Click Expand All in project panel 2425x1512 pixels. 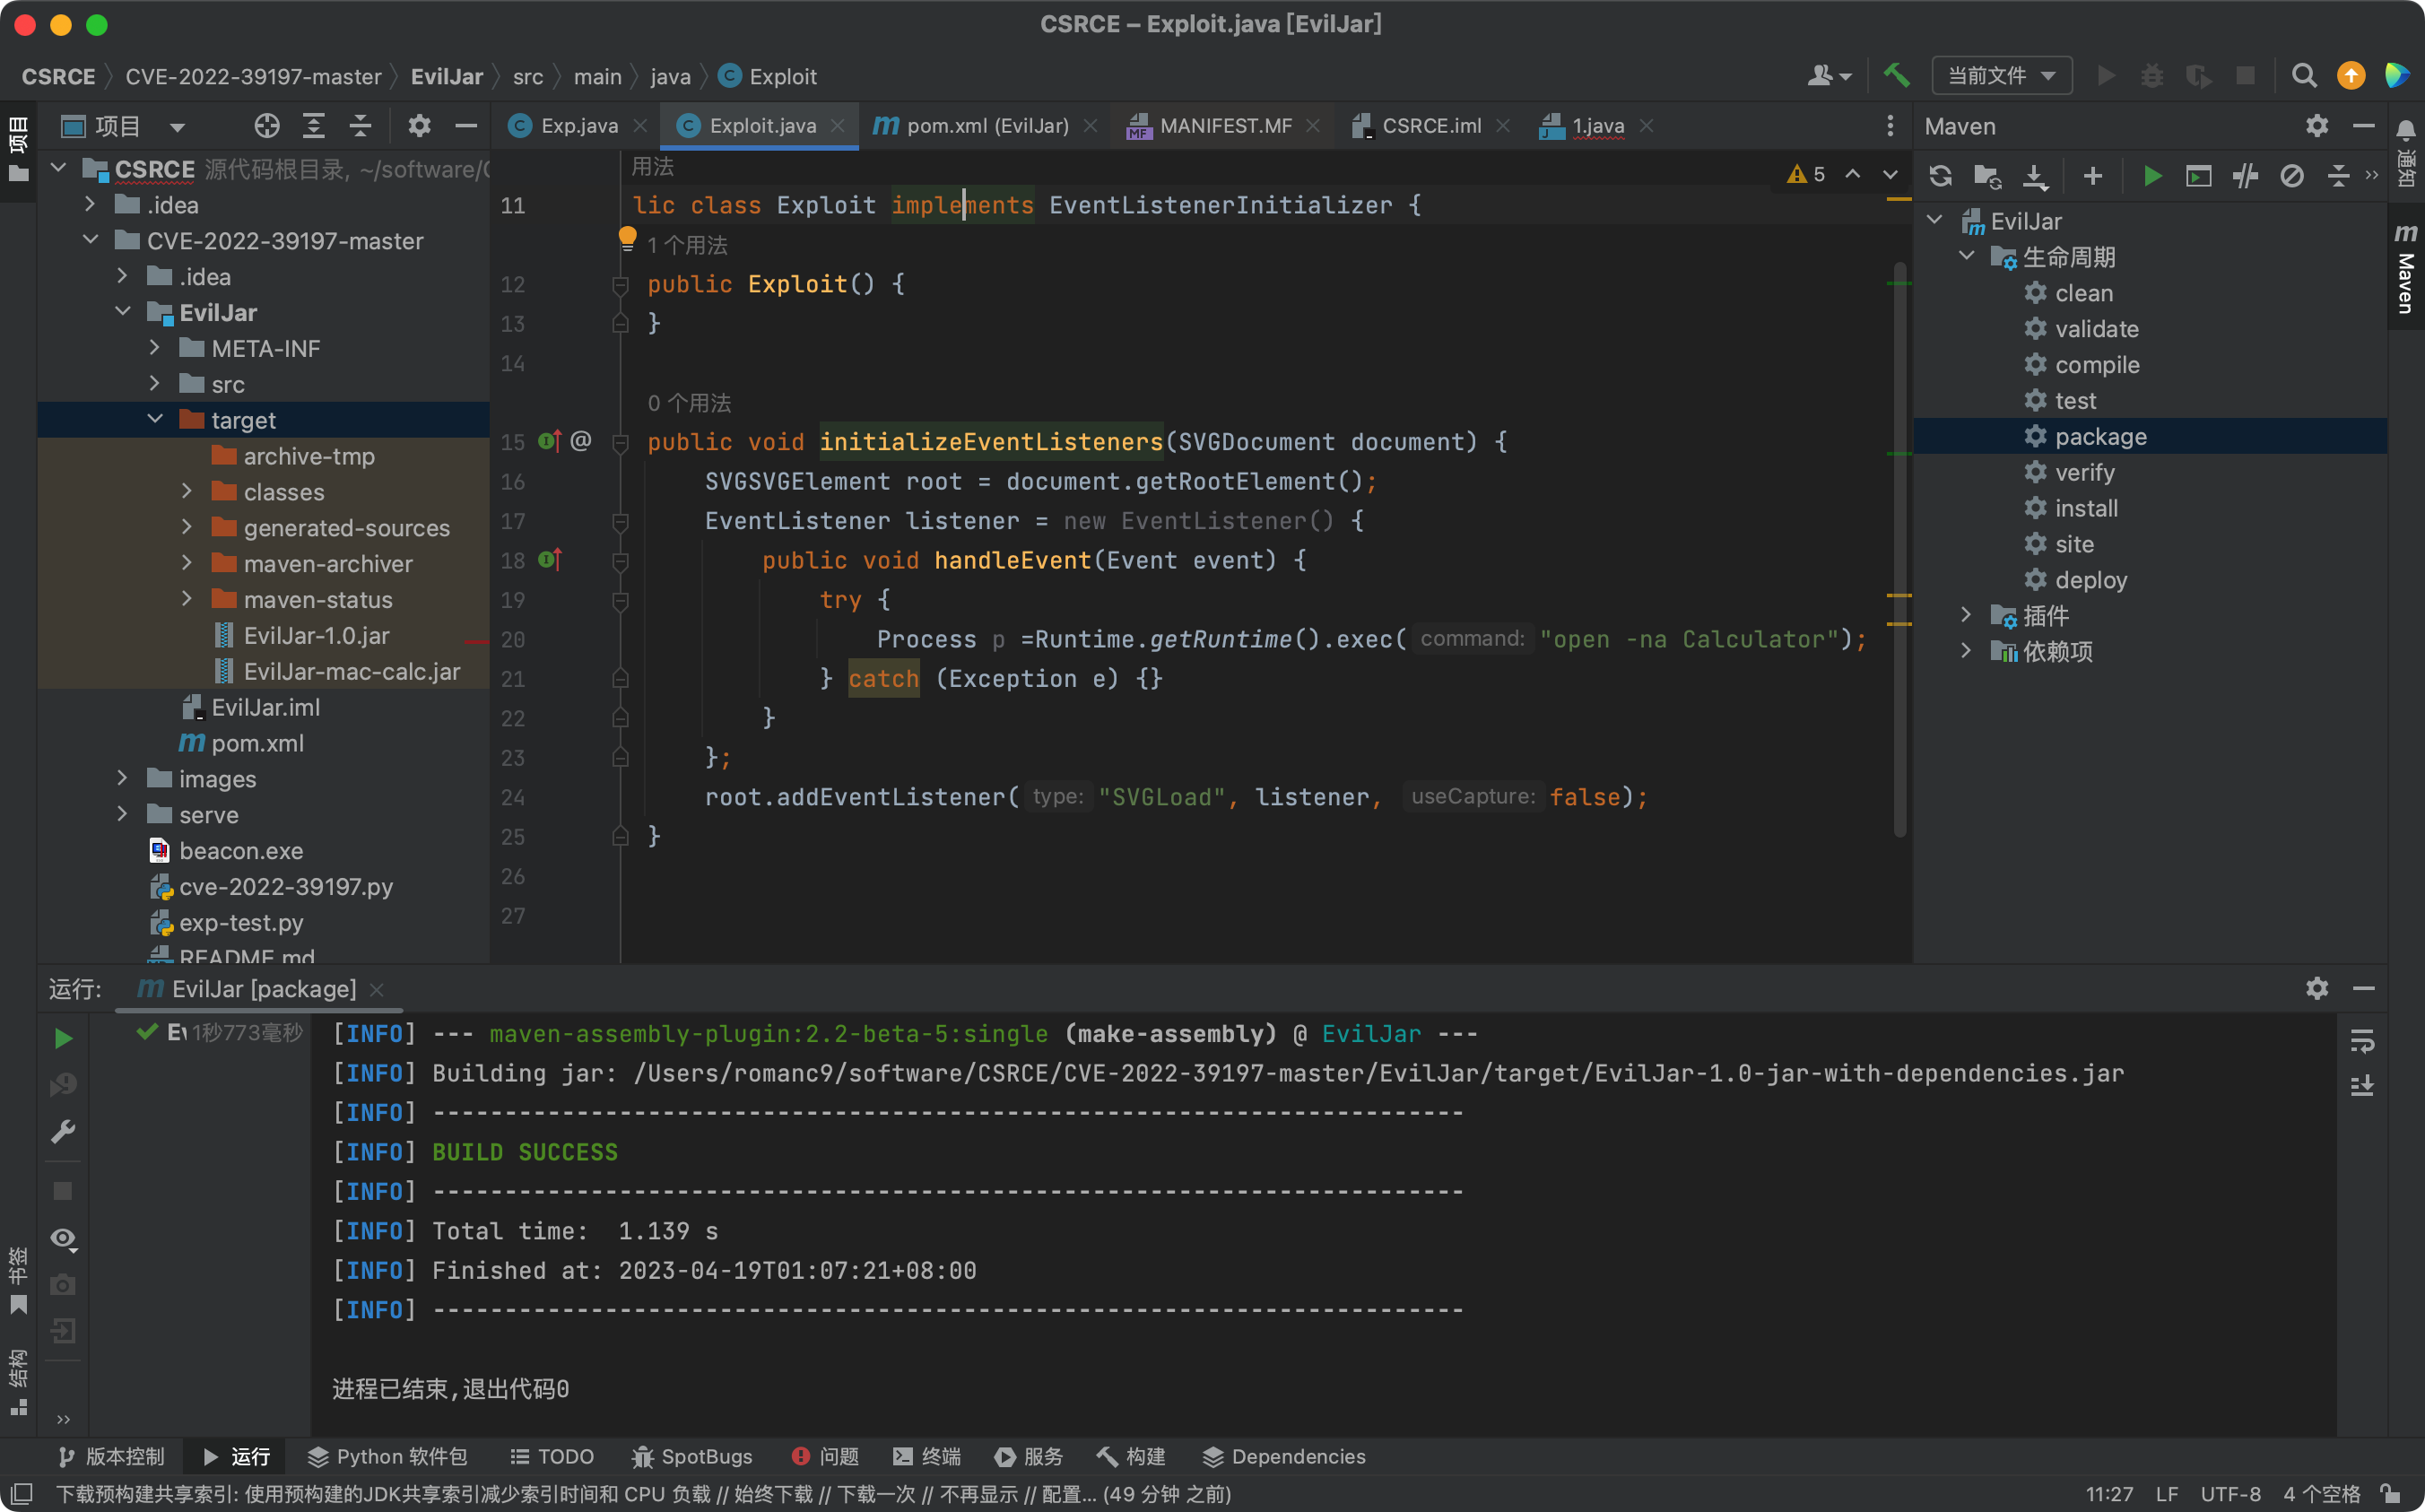point(314,126)
